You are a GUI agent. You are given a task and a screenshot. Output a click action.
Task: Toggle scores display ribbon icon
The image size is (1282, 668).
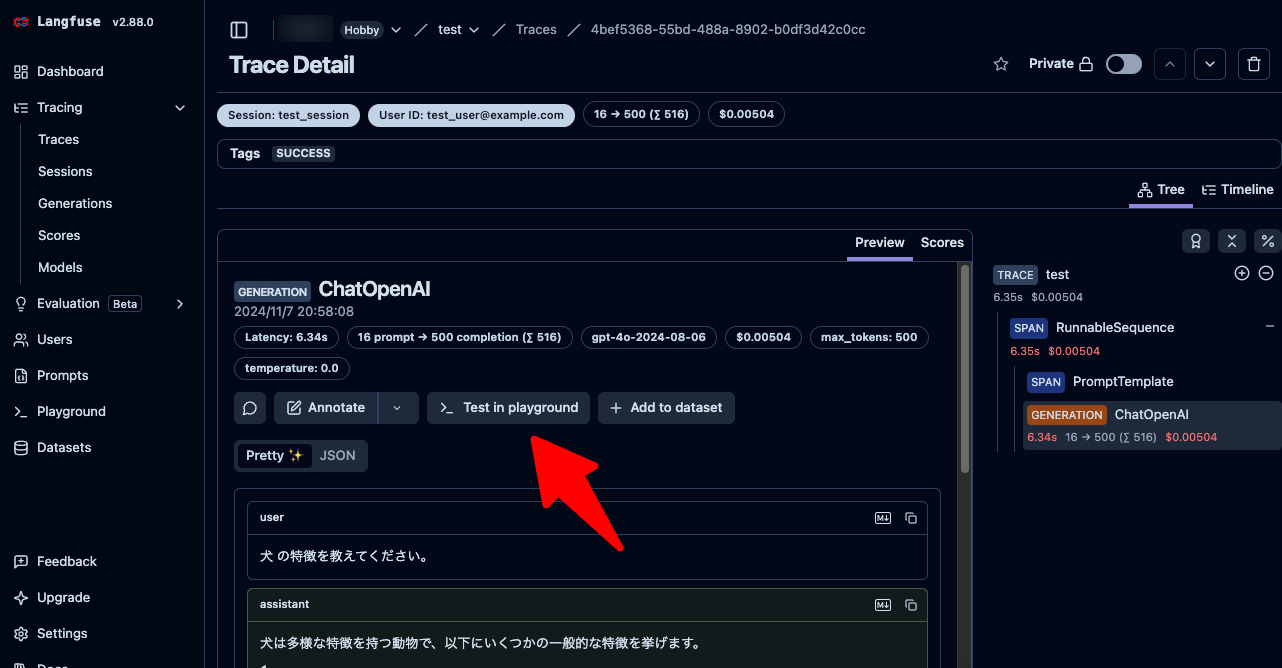(x=1195, y=241)
